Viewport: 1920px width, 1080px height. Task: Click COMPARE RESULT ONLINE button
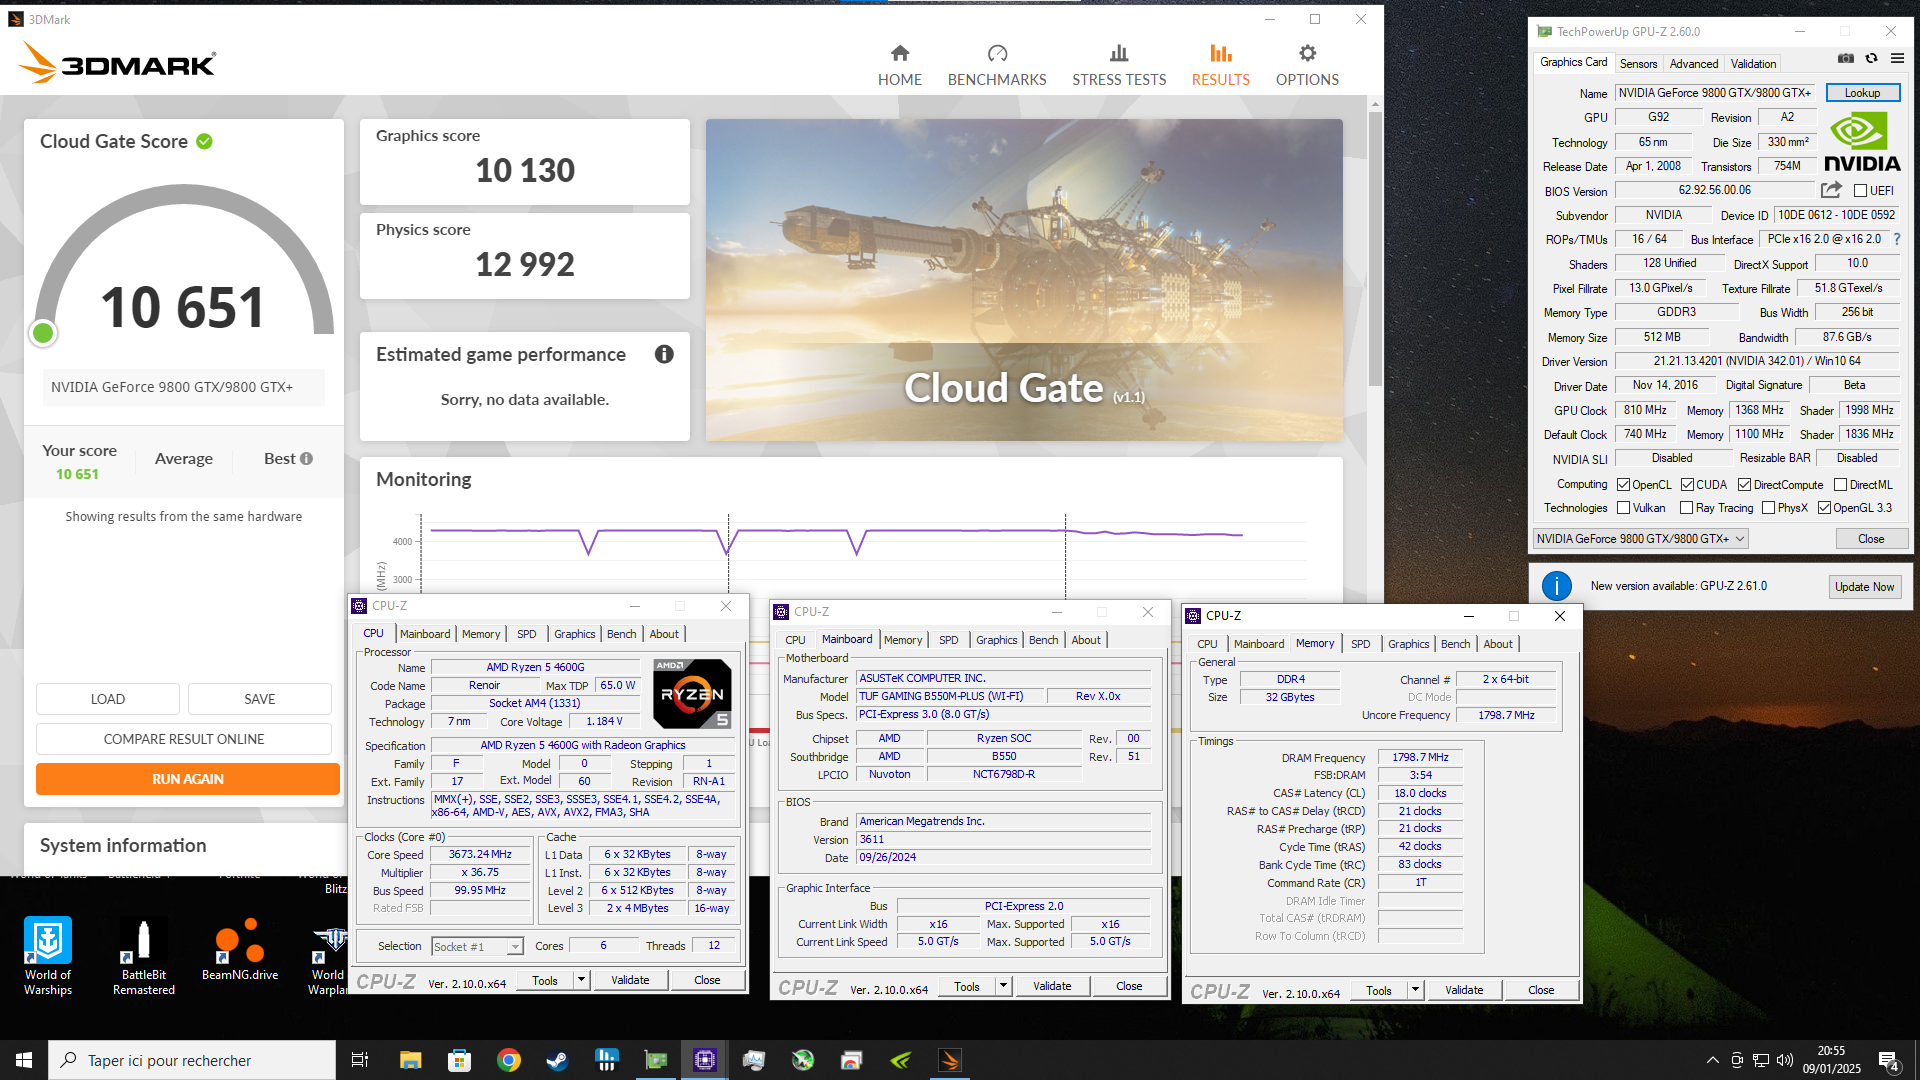[x=184, y=739]
